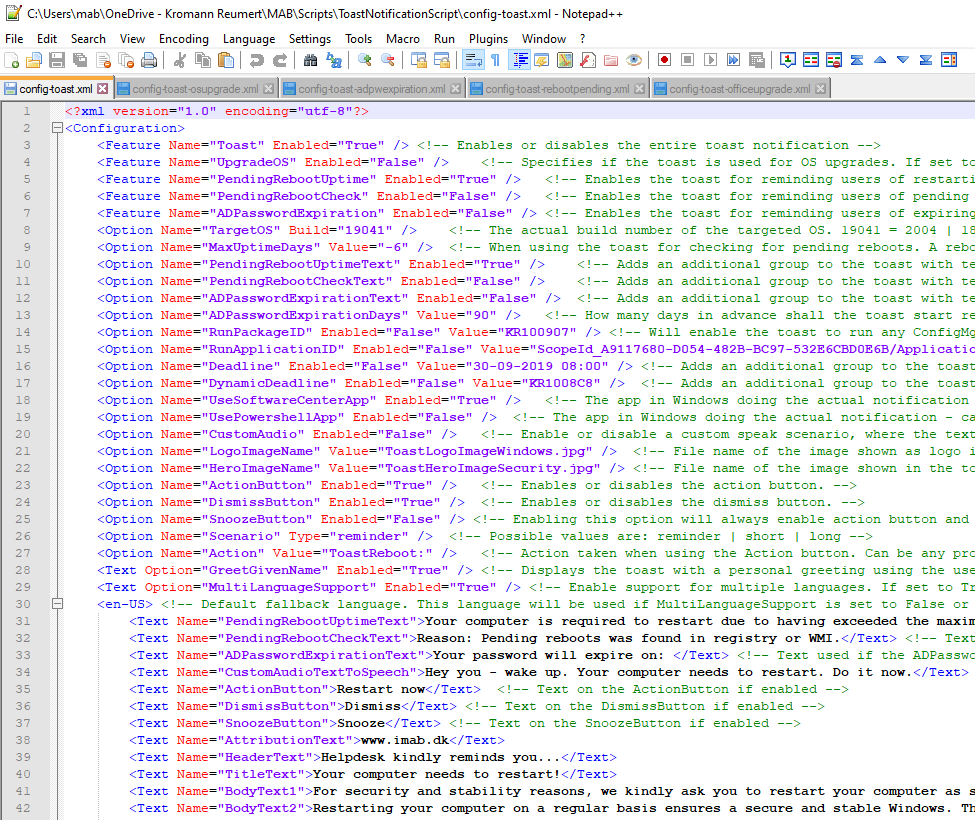Image resolution: width=975 pixels, height=820 pixels.
Task: Create a new document with the New icon
Action: click(x=12, y=60)
